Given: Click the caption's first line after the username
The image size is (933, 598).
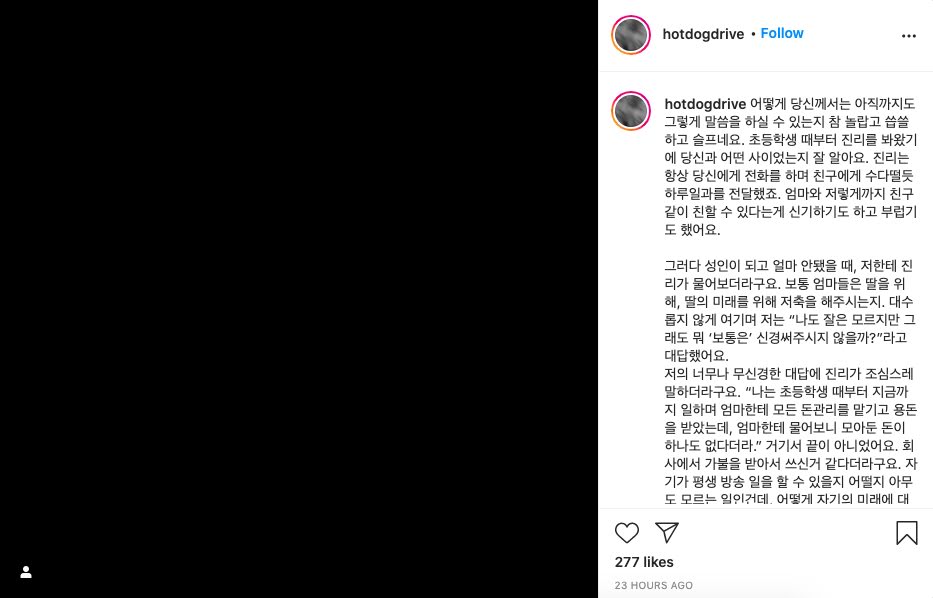Looking at the screenshot, I should coord(832,104).
